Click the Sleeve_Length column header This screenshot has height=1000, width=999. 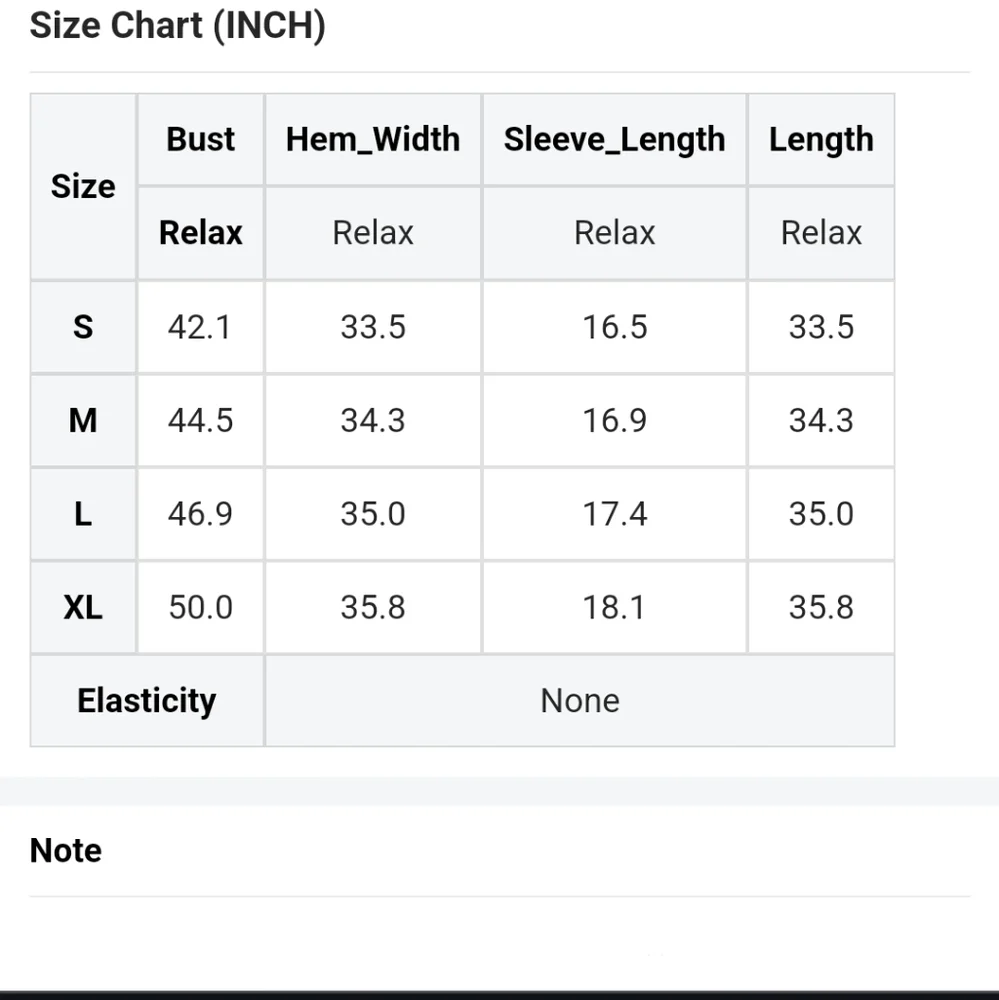point(614,140)
